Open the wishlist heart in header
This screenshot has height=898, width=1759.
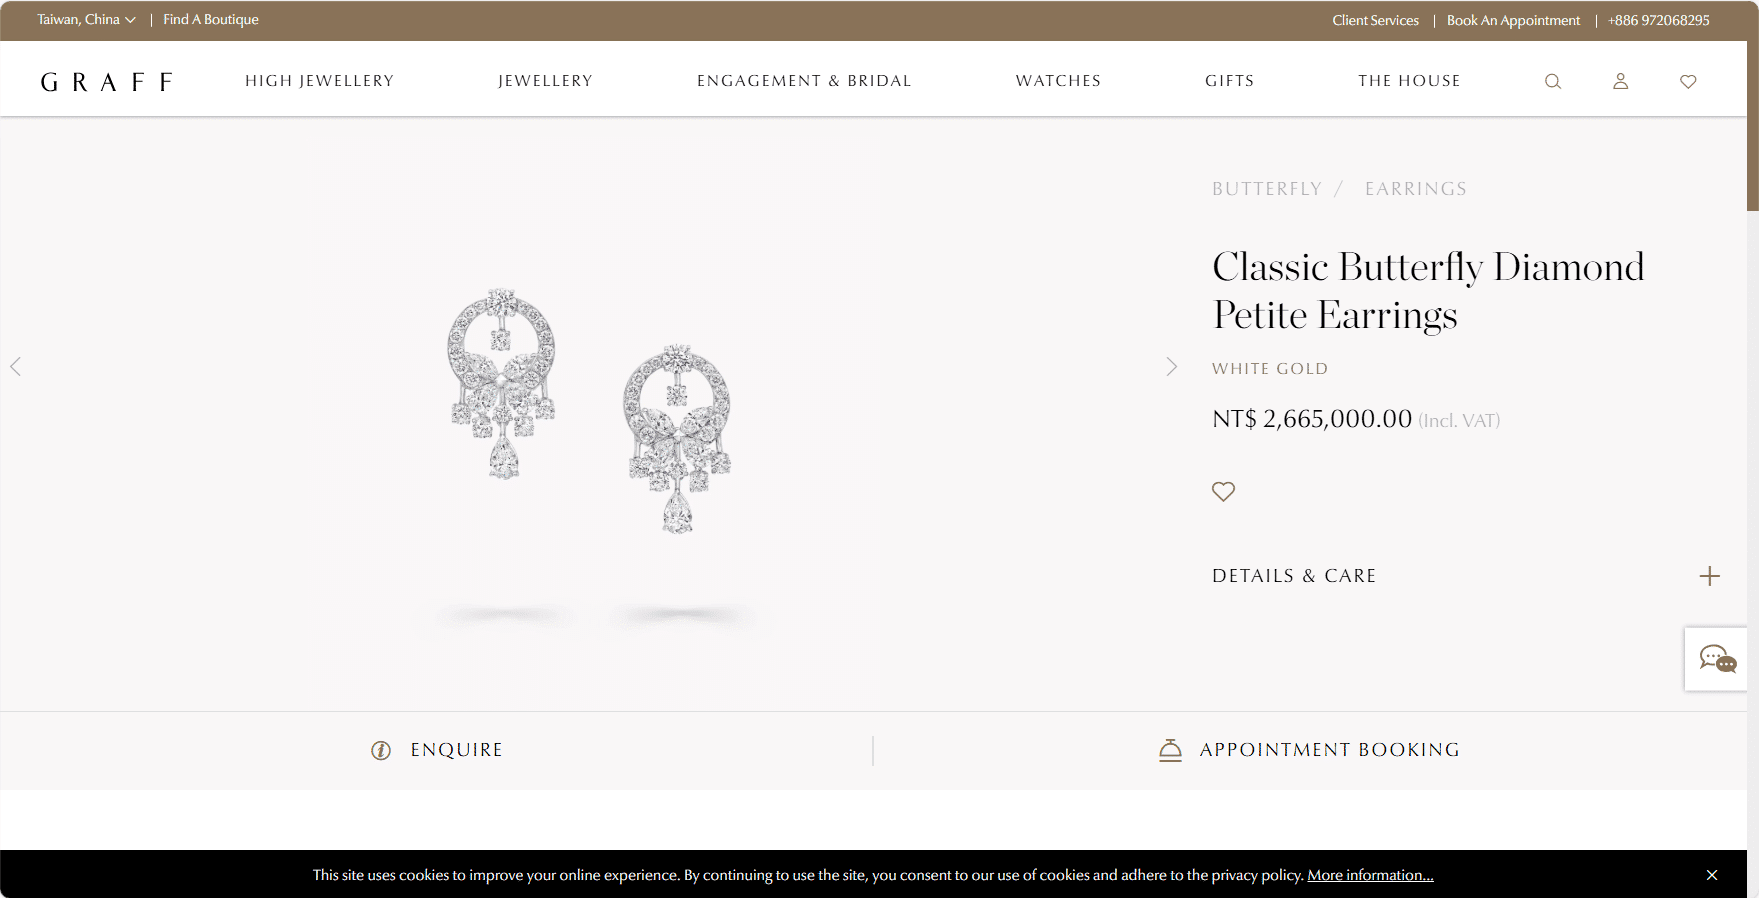click(1688, 82)
